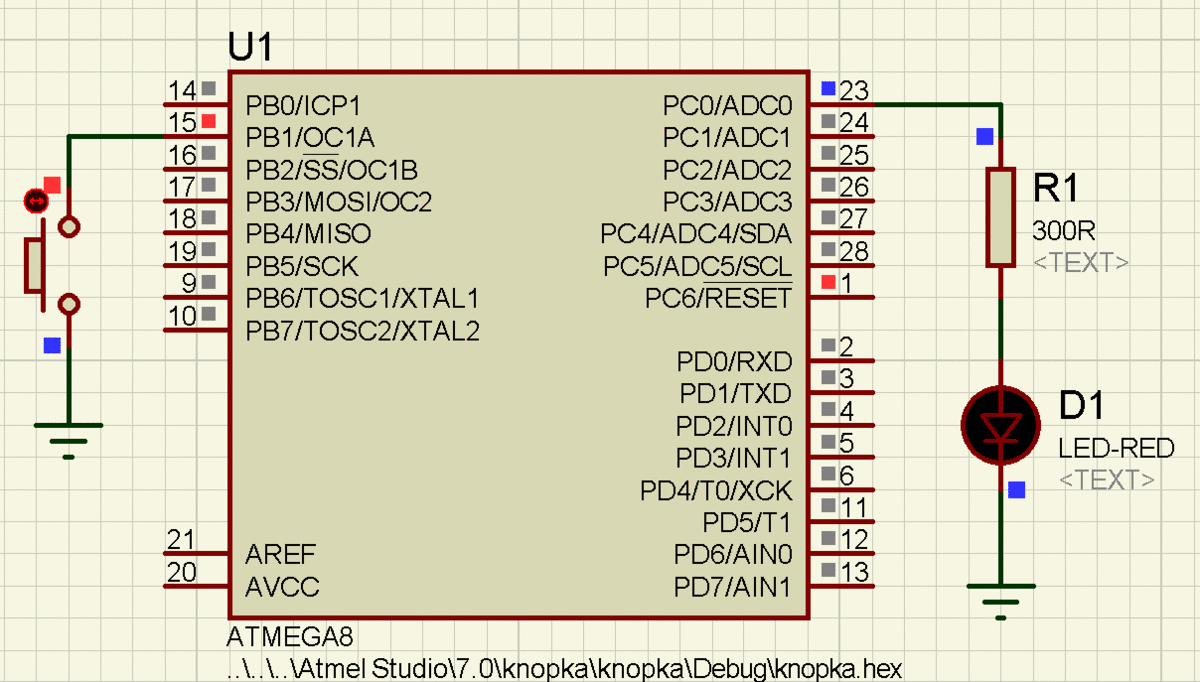Viewport: 1200px width, 682px height.
Task: Click the red logic indicator at pin 15
Action: click(208, 122)
